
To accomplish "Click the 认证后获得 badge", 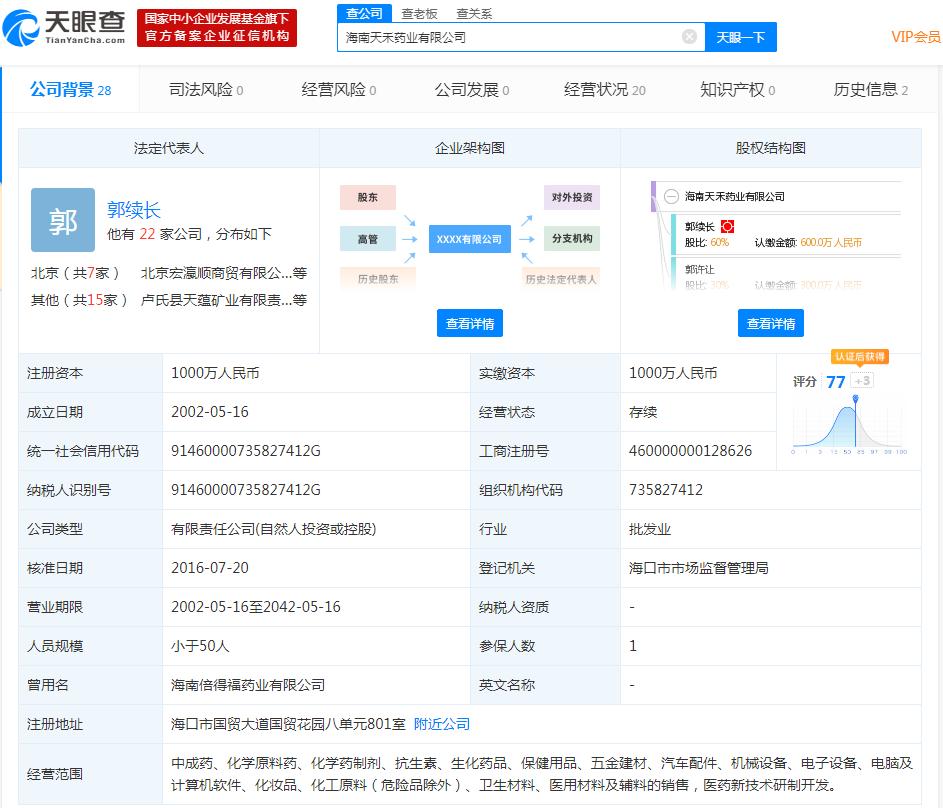I will (860, 357).
